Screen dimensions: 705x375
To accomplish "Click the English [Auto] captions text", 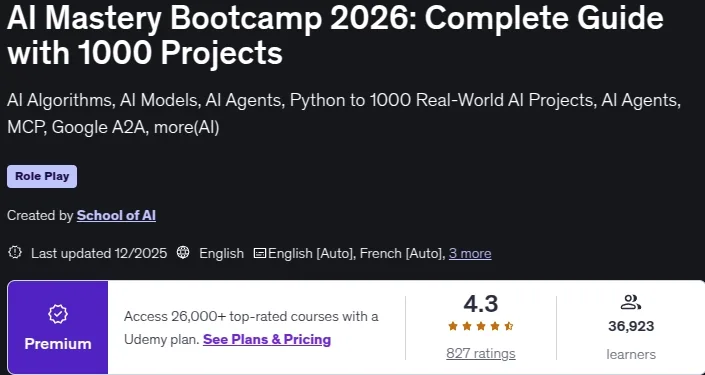I will pos(310,254).
